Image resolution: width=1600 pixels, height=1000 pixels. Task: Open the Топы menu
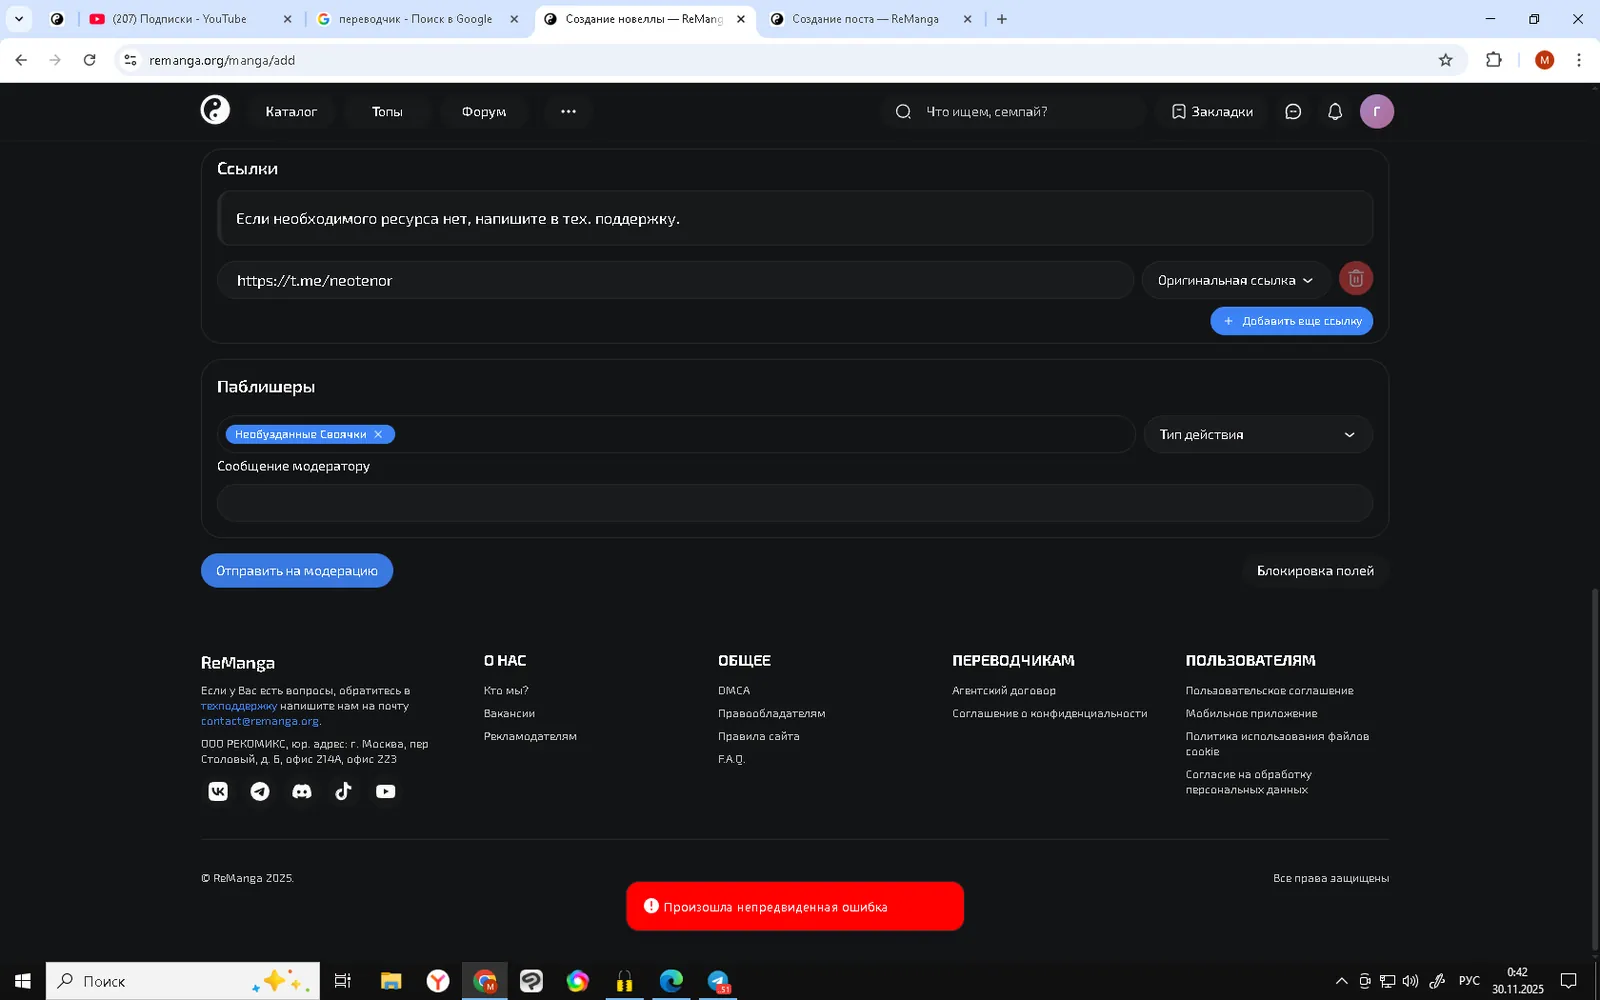[x=387, y=112]
